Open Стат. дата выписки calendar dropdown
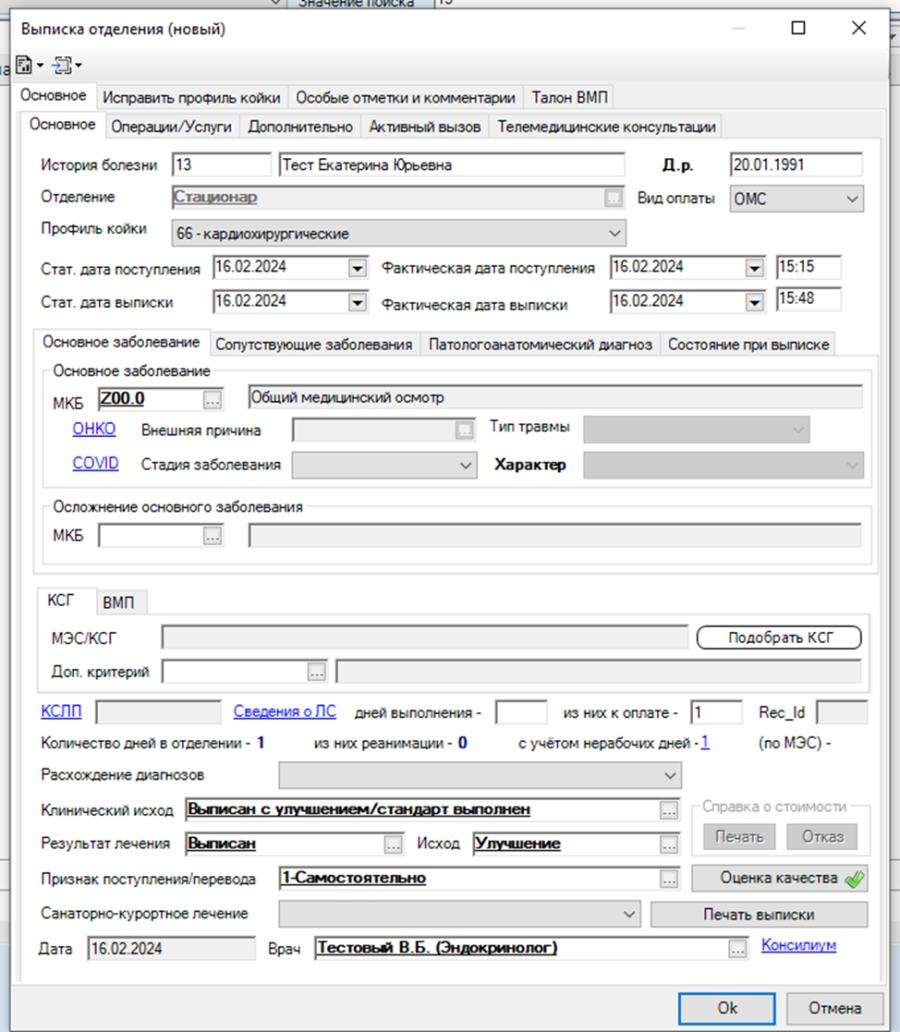This screenshot has width=900, height=1032. [357, 302]
